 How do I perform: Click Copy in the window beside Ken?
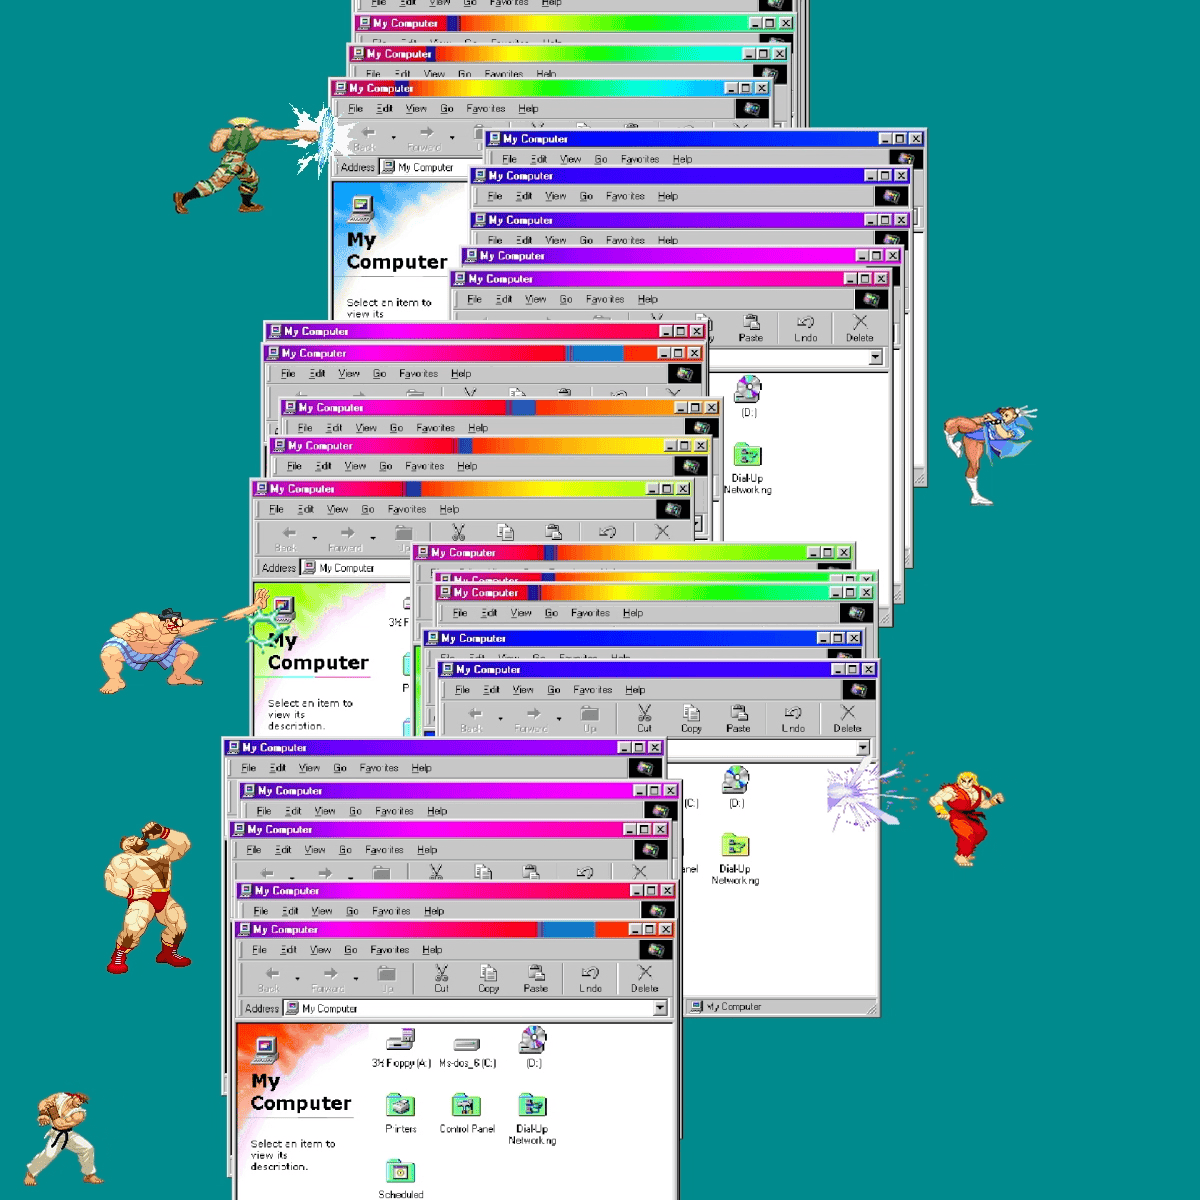pos(691,718)
